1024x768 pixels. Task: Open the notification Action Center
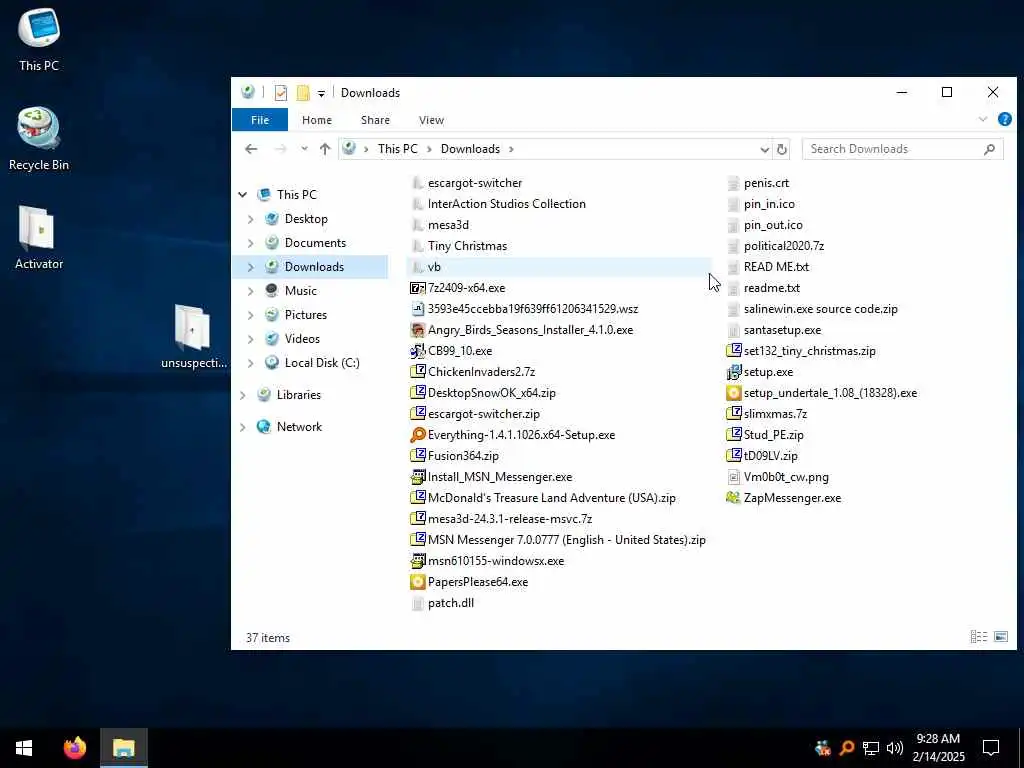pos(991,748)
